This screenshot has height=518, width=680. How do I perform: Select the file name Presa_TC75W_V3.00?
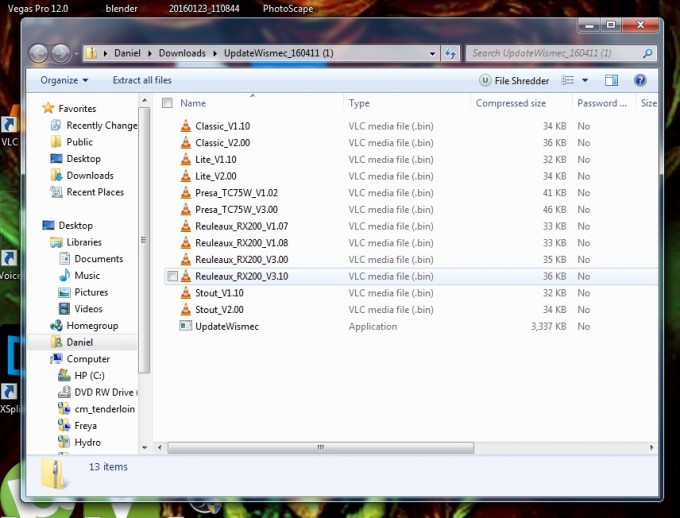point(236,210)
